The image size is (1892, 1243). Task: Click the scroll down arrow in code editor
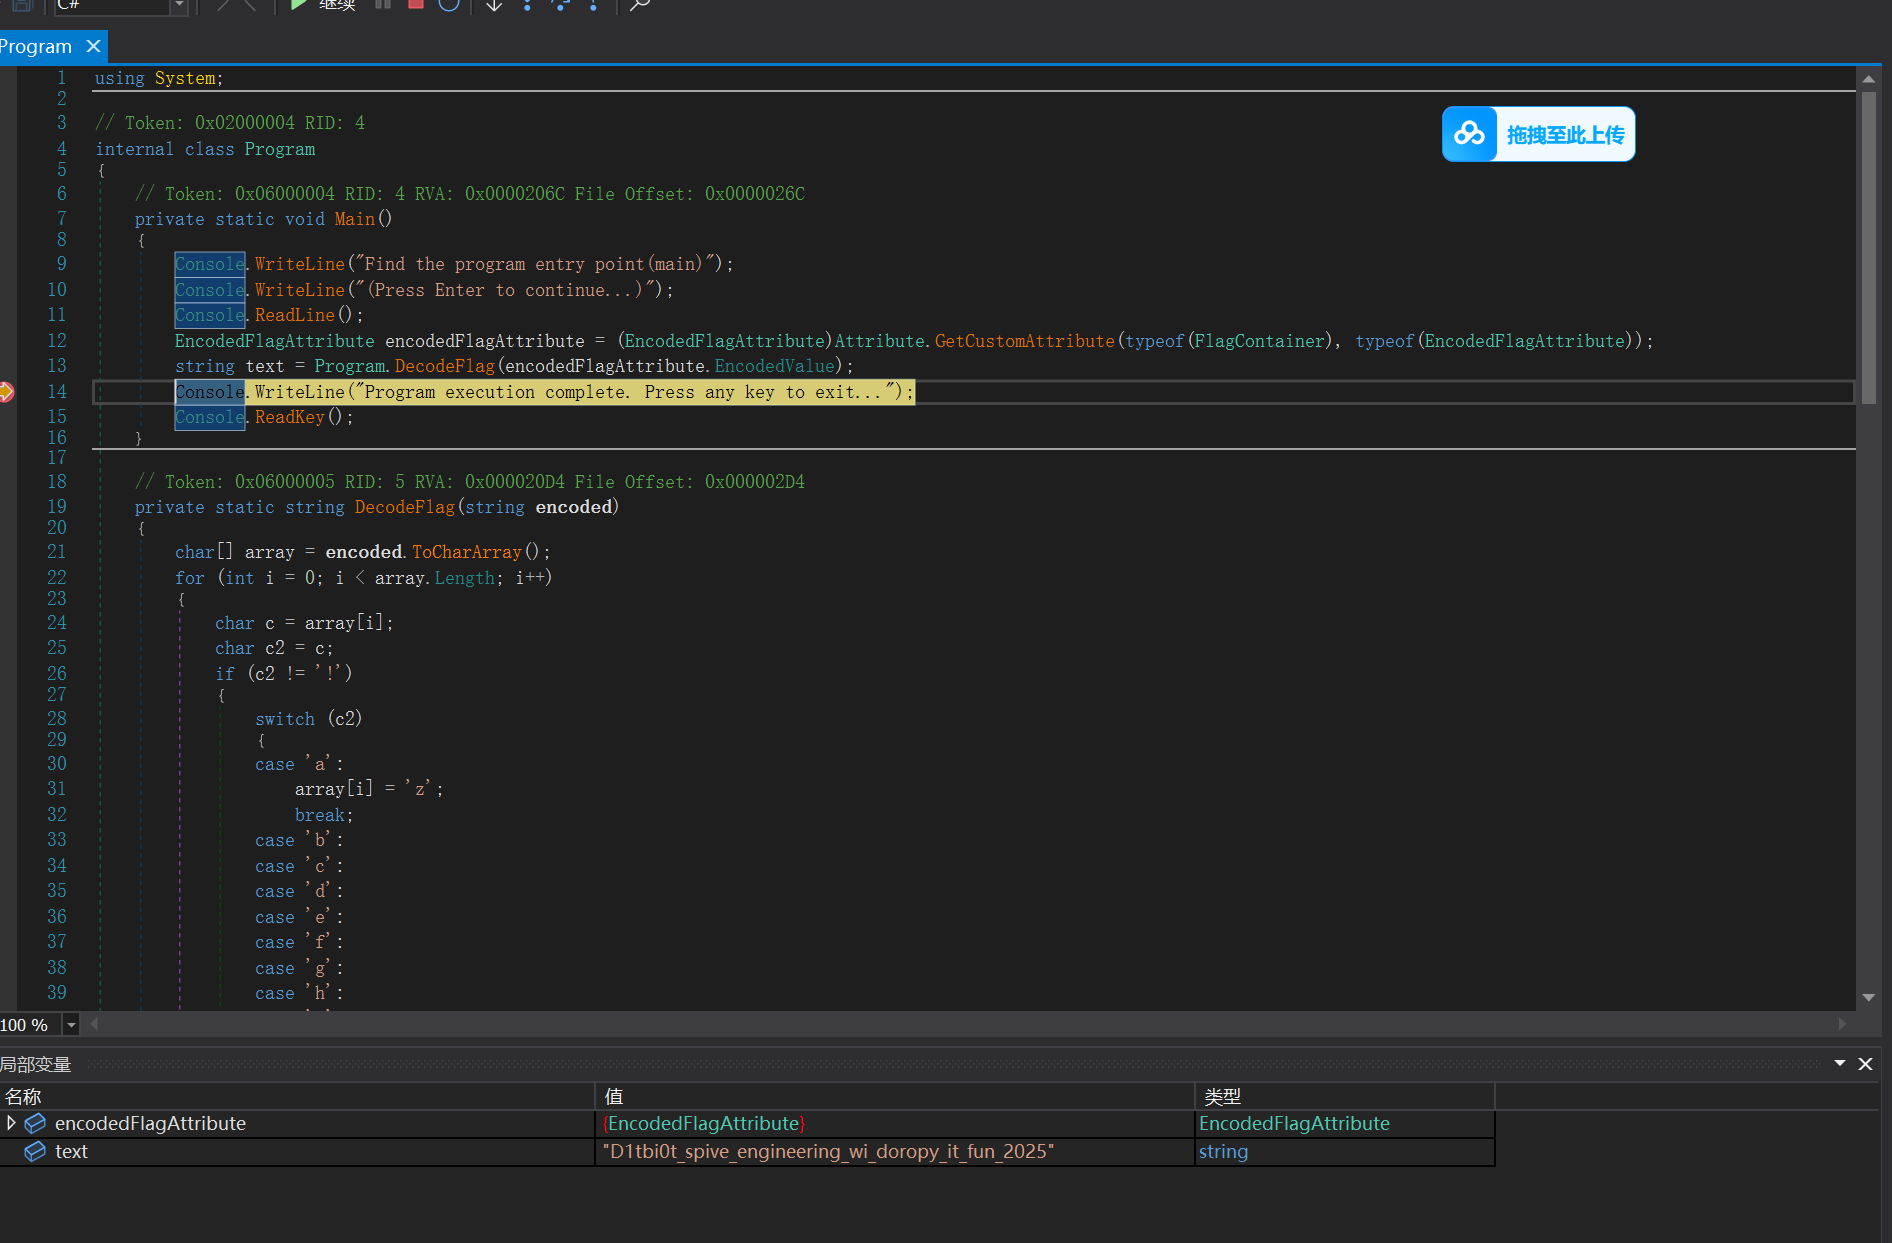click(x=1867, y=997)
